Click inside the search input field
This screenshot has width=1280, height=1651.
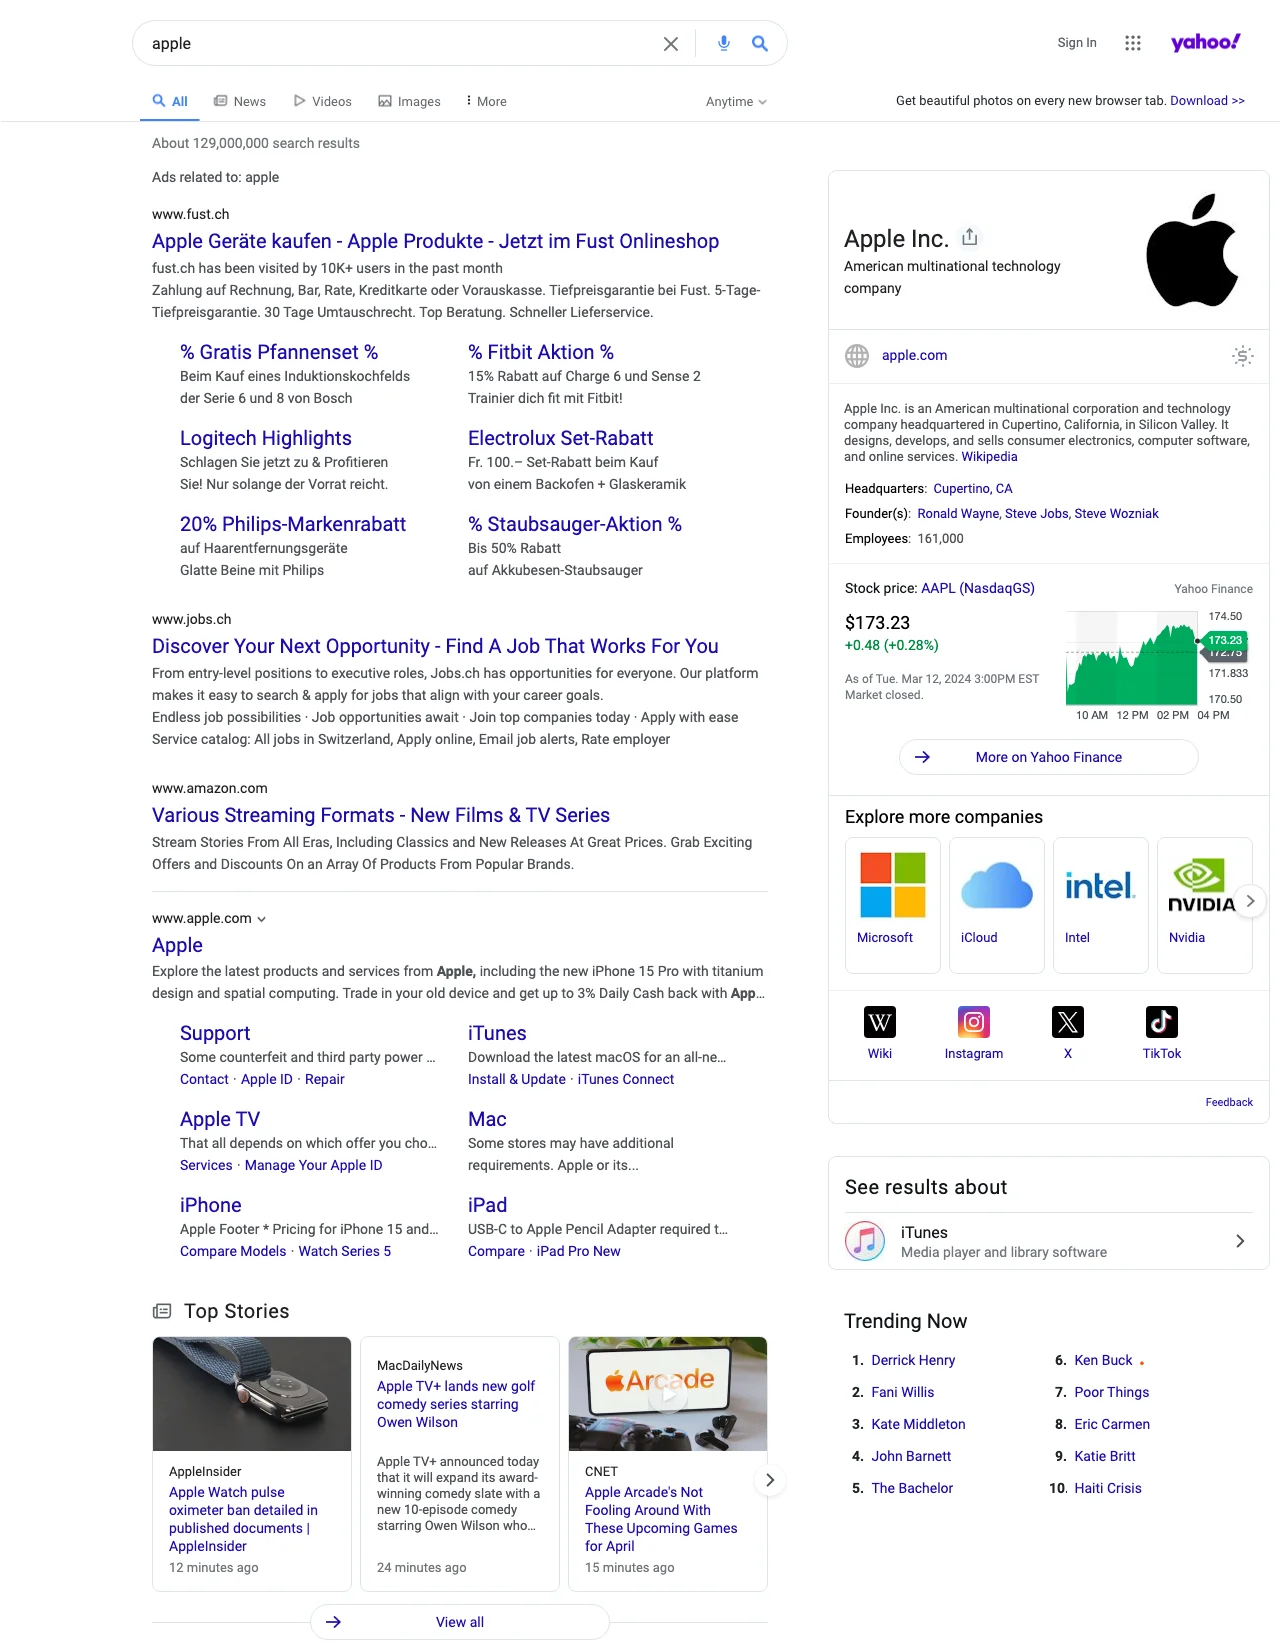click(400, 44)
